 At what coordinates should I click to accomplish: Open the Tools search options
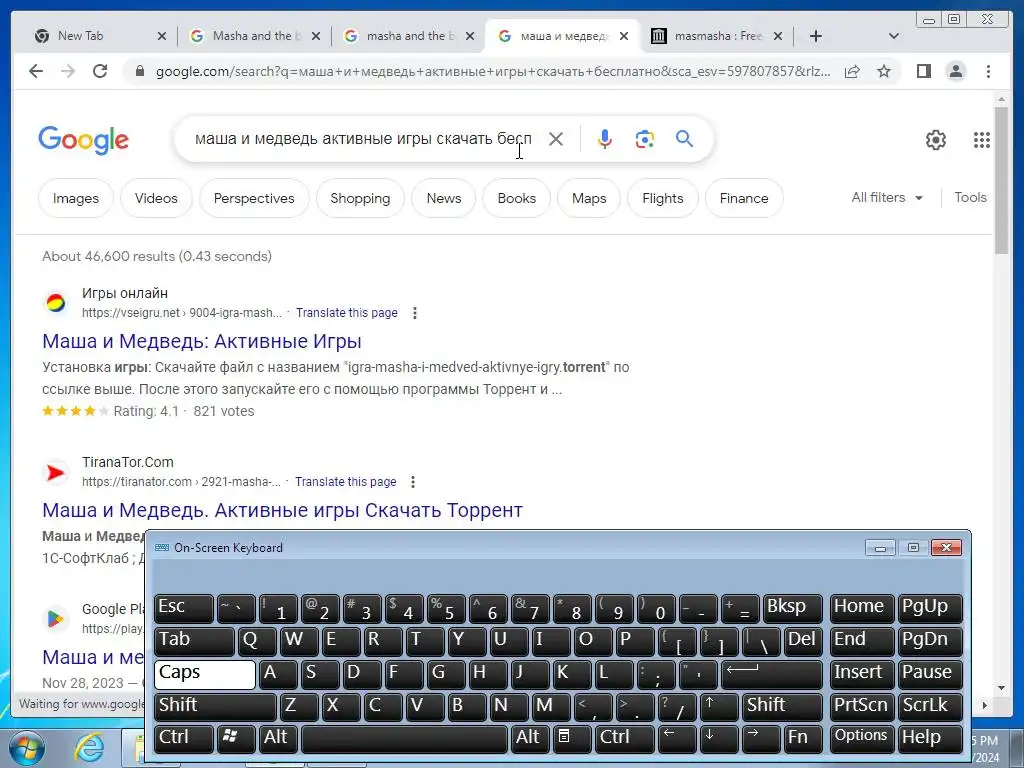[x=970, y=198]
